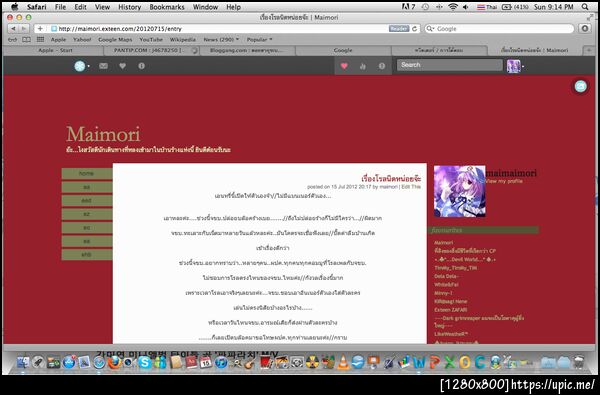Expand the Popular bookmarks folder
The height and width of the screenshot is (395, 600).
(259, 39)
